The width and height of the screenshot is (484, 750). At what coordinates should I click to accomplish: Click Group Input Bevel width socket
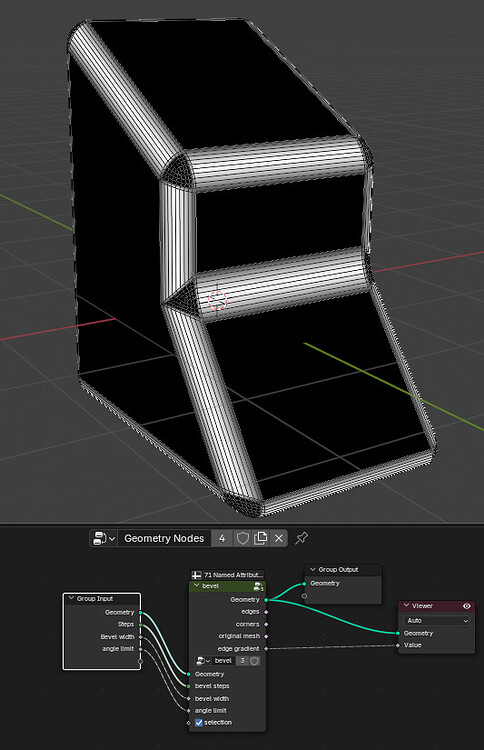[x=140, y=637]
